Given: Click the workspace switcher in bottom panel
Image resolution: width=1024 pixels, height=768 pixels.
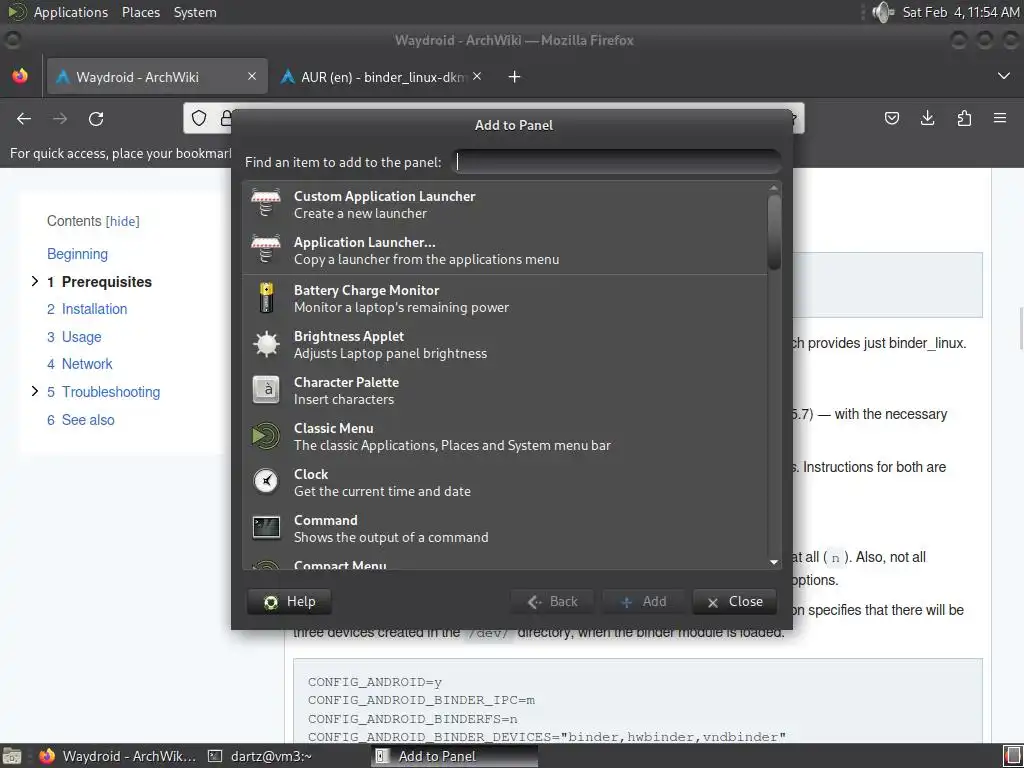Looking at the screenshot, I should (1012, 756).
